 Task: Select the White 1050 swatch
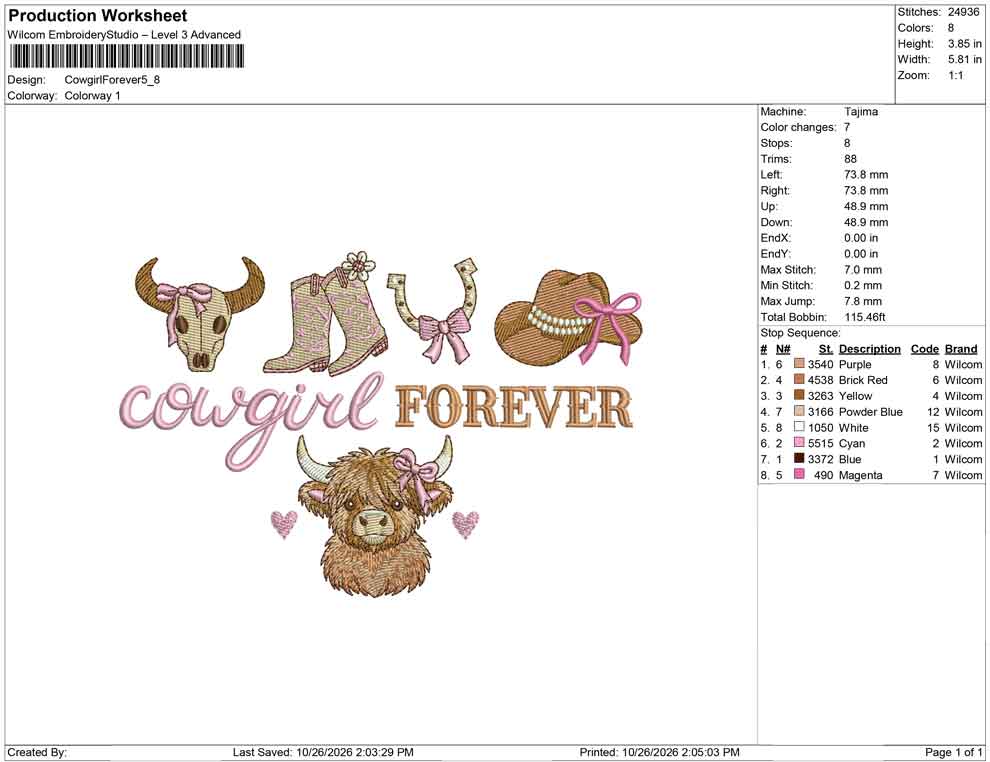799,427
